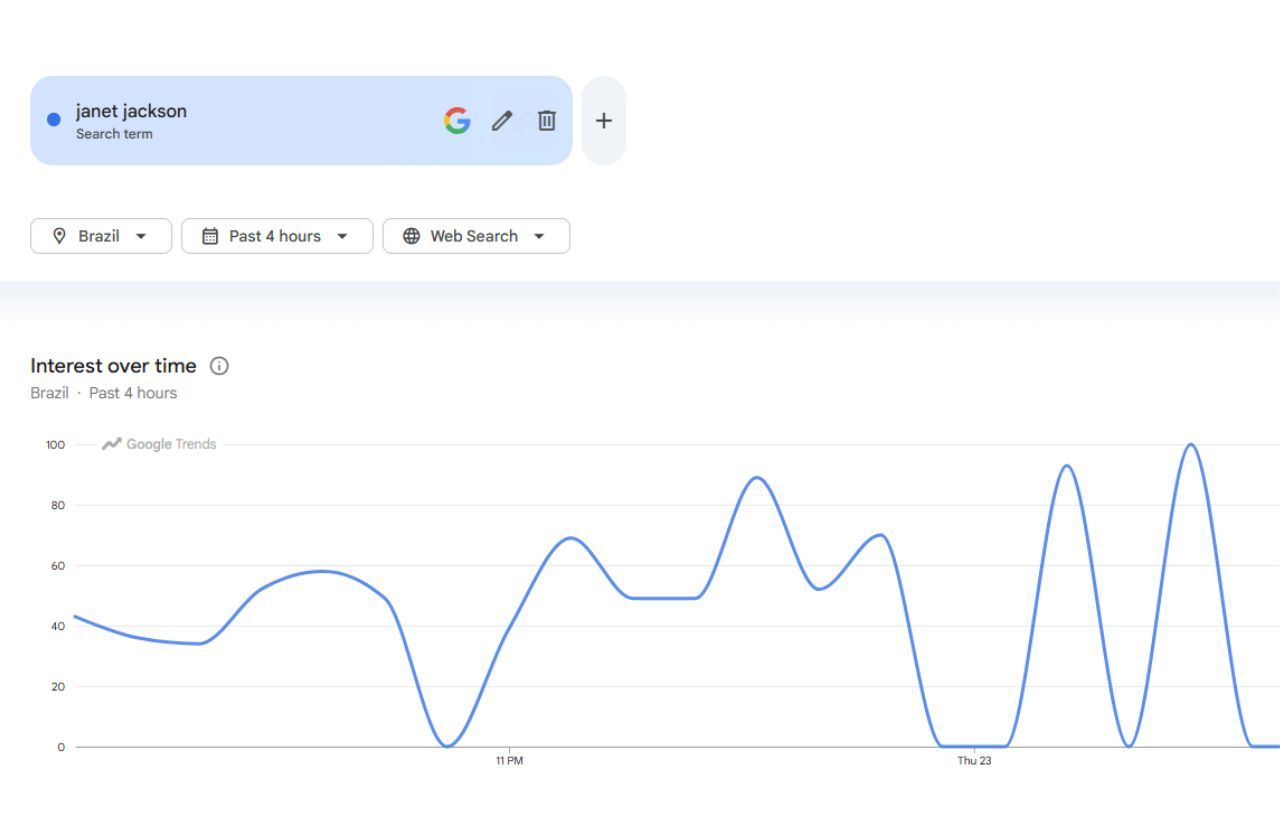This screenshot has height=840, width=1280.
Task: Expand the Web Search type dropdown arrow
Action: point(539,236)
